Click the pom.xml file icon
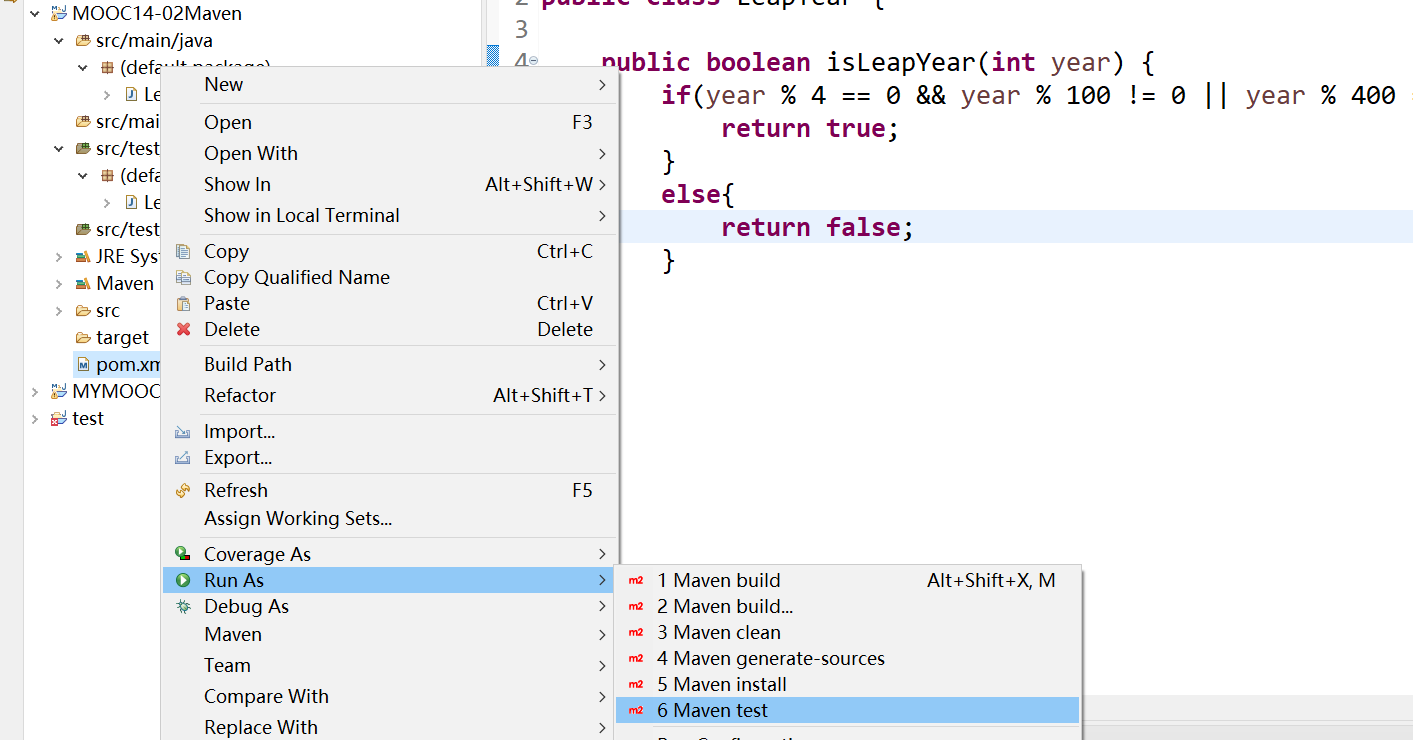The width and height of the screenshot is (1413, 740). pos(83,365)
